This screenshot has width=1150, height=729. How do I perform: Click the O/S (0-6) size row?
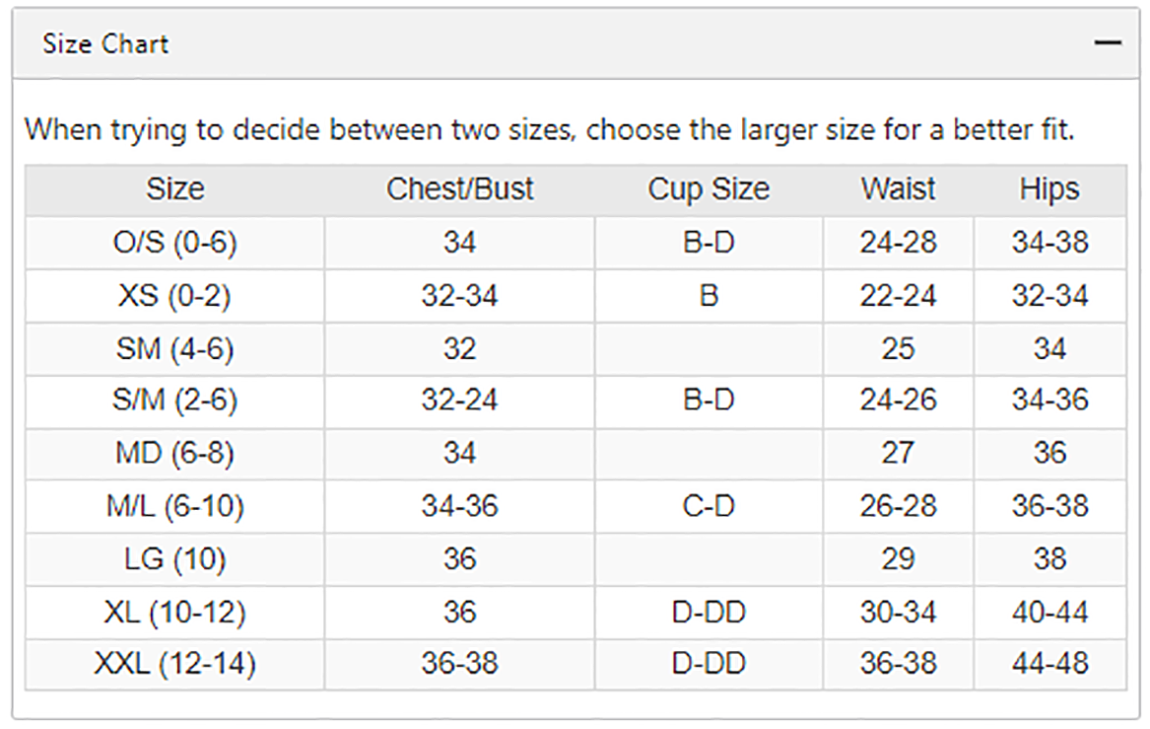click(576, 243)
